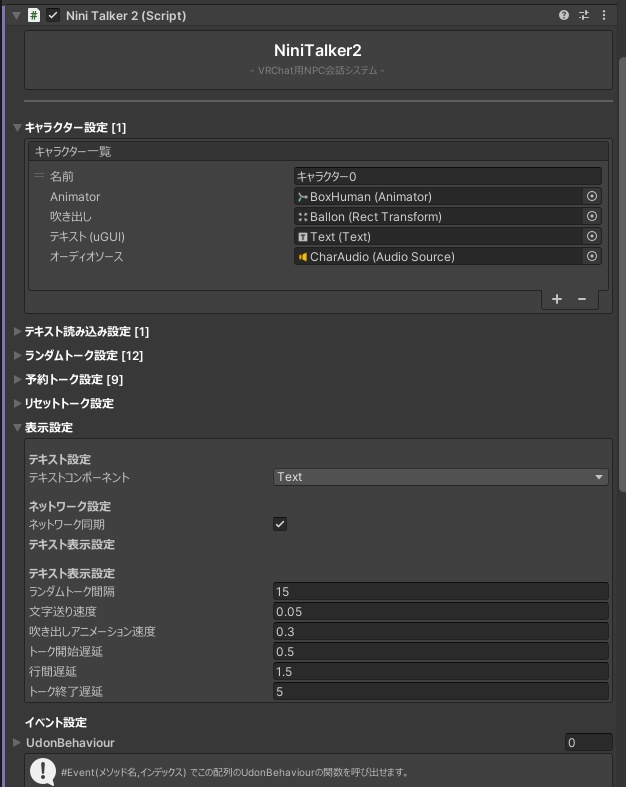The height and width of the screenshot is (787, 626).
Task: Click the オーディオソース property label
Action: pyautogui.click(x=86, y=256)
